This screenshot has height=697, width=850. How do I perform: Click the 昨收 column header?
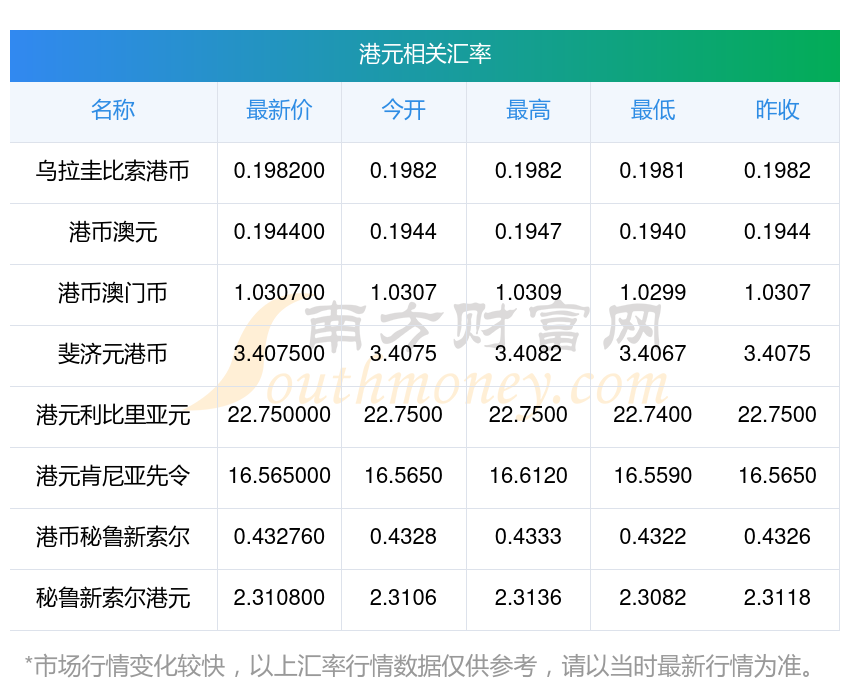point(777,111)
